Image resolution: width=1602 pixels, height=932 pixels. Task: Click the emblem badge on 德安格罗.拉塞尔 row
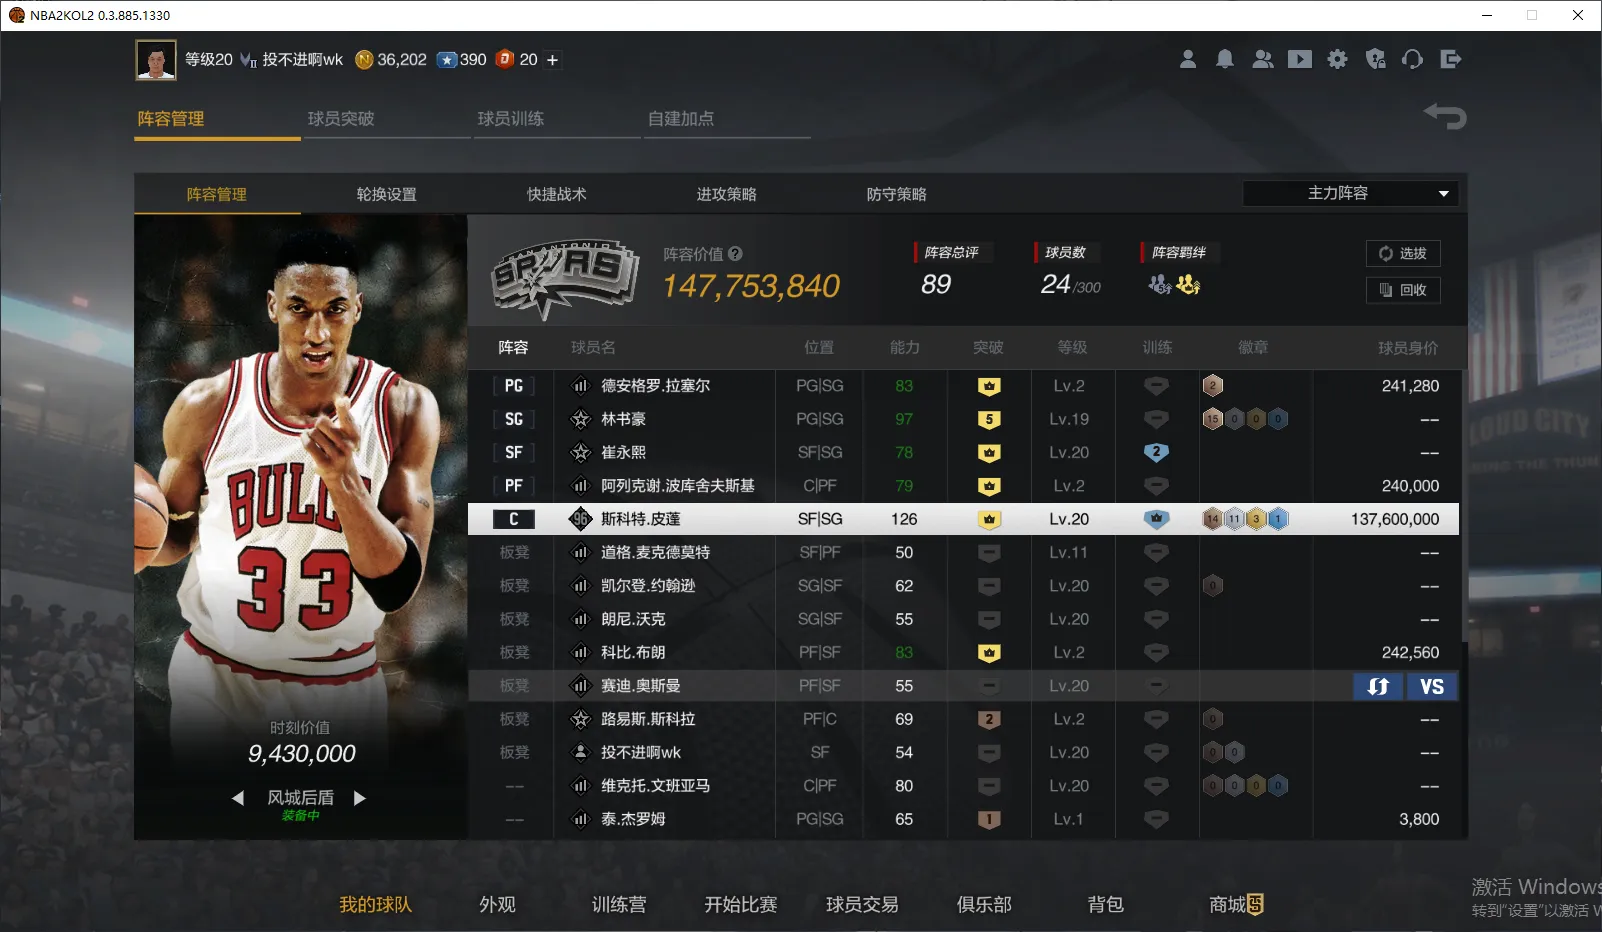point(1213,386)
